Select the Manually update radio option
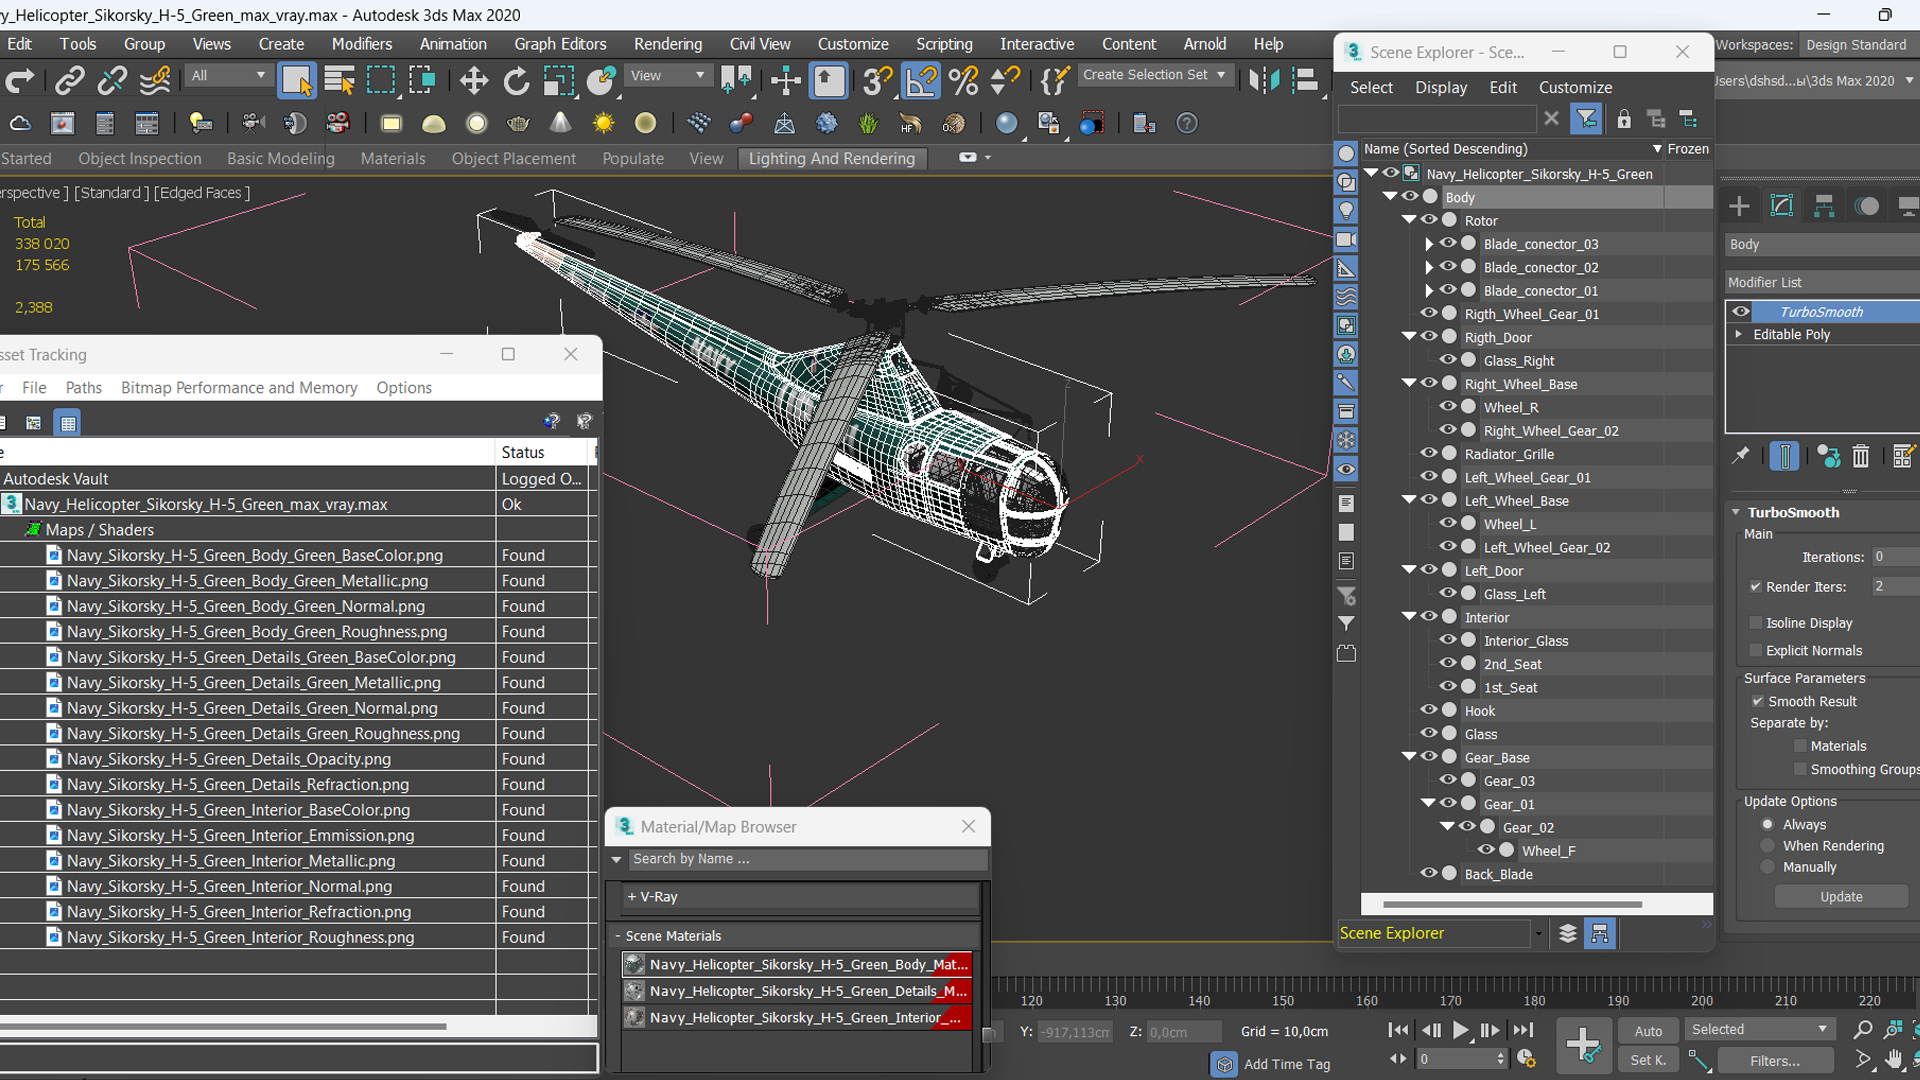 [1768, 867]
